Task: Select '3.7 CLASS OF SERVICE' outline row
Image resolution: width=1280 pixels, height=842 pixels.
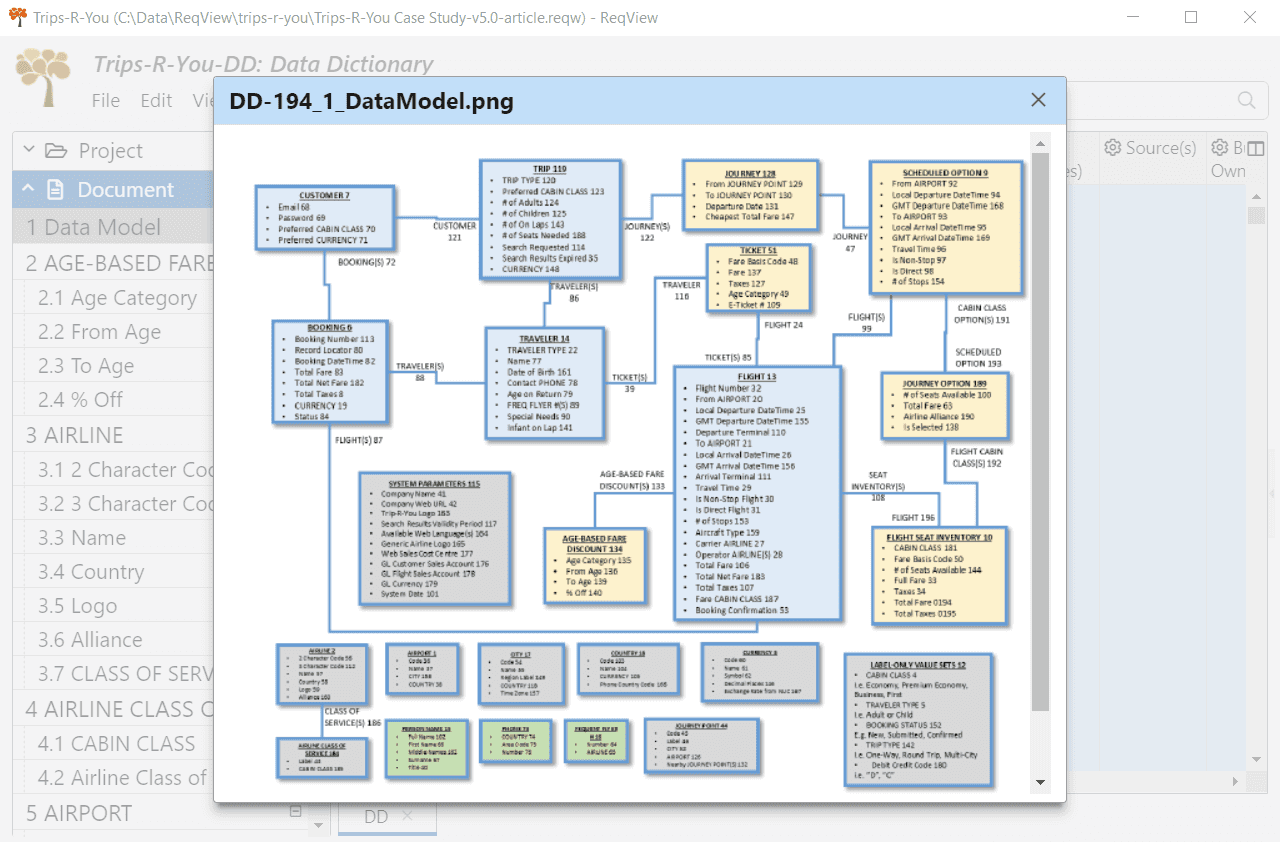Action: [x=114, y=674]
